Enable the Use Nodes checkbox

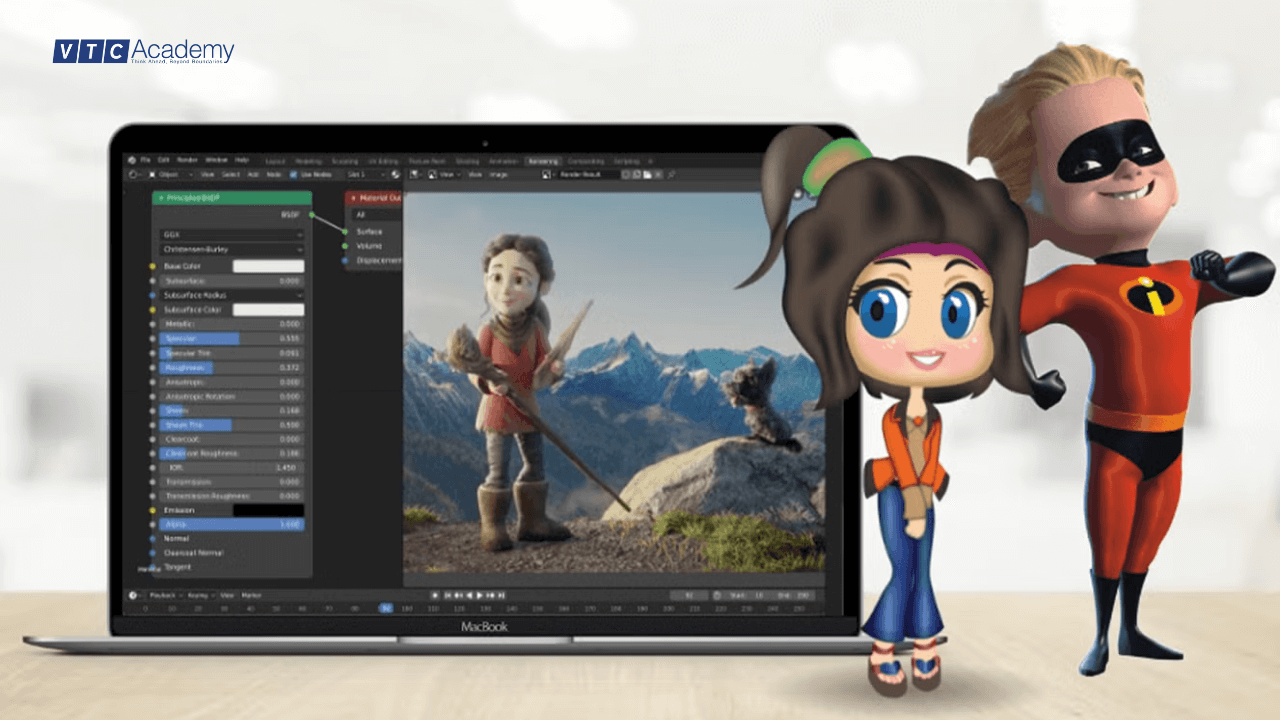292,174
